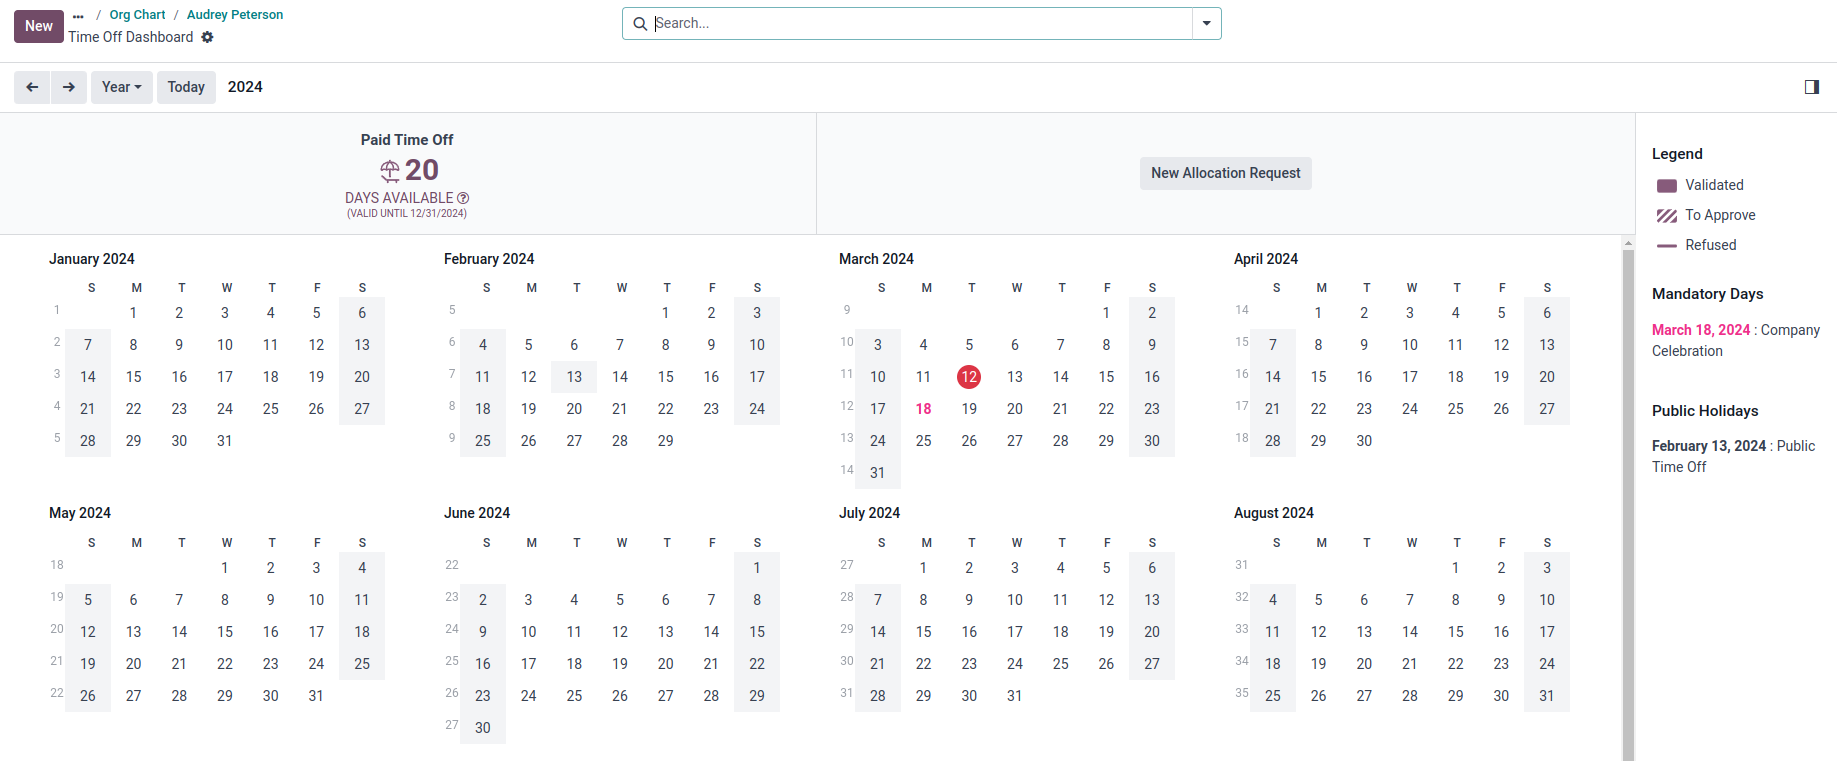Open the Year scale dropdown
This screenshot has height=761, width=1837.
point(121,87)
